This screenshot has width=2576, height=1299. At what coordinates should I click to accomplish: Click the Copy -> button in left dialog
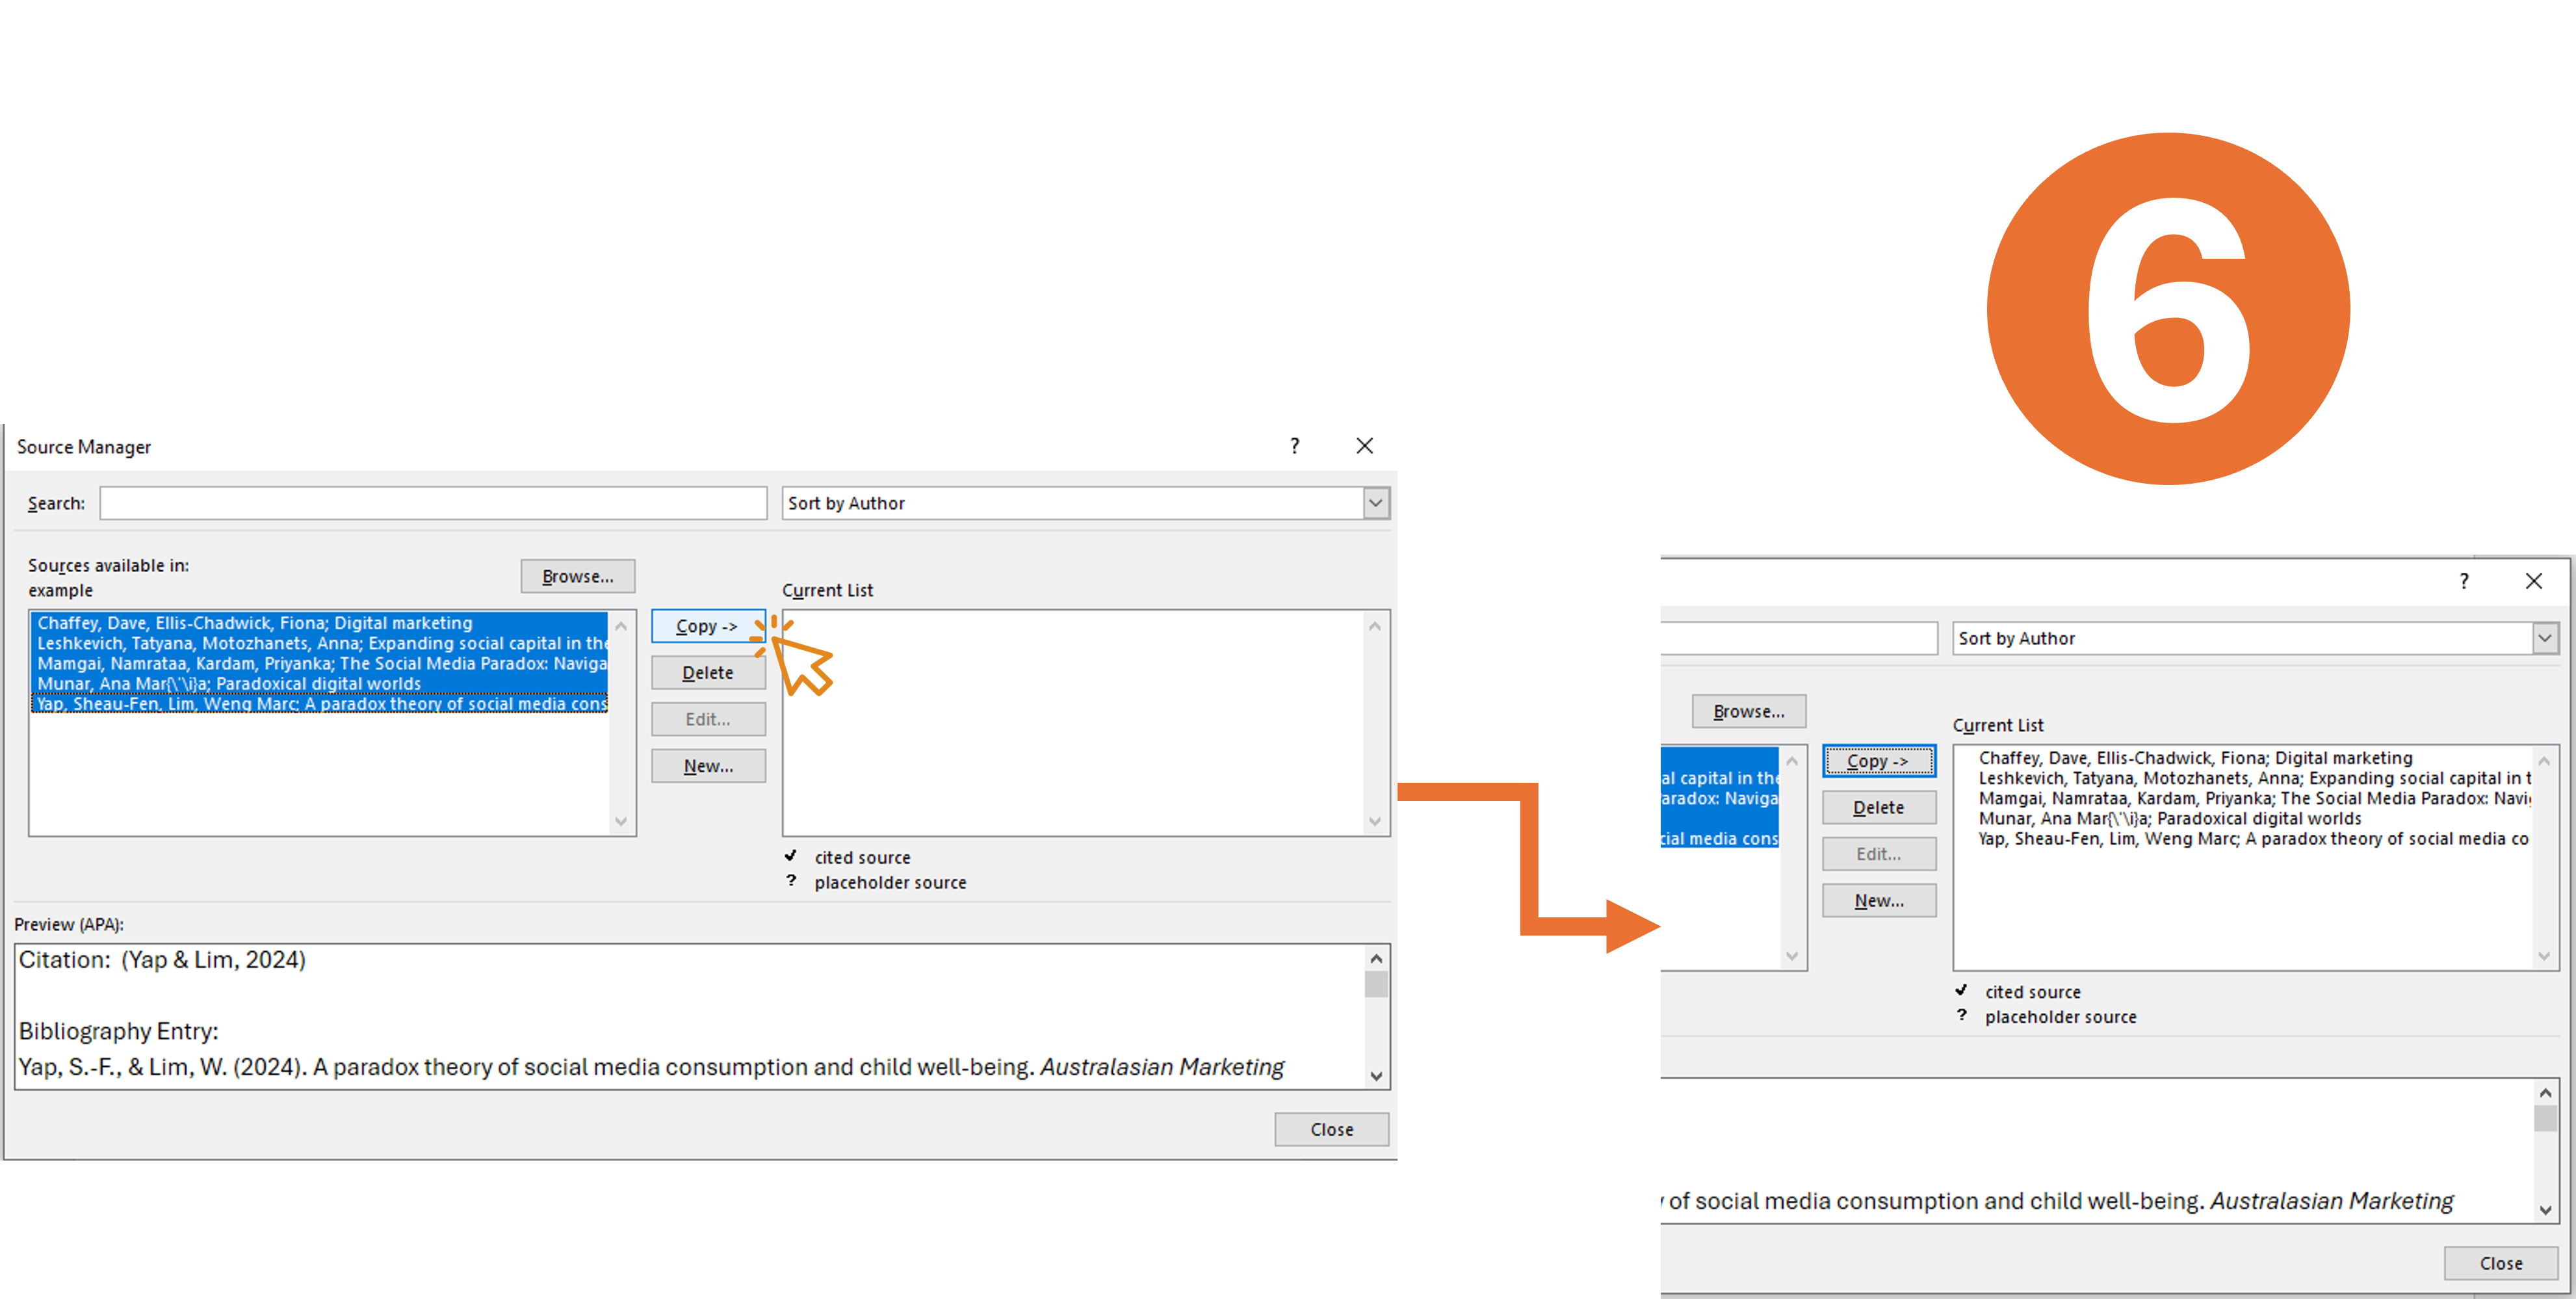pyautogui.click(x=707, y=626)
